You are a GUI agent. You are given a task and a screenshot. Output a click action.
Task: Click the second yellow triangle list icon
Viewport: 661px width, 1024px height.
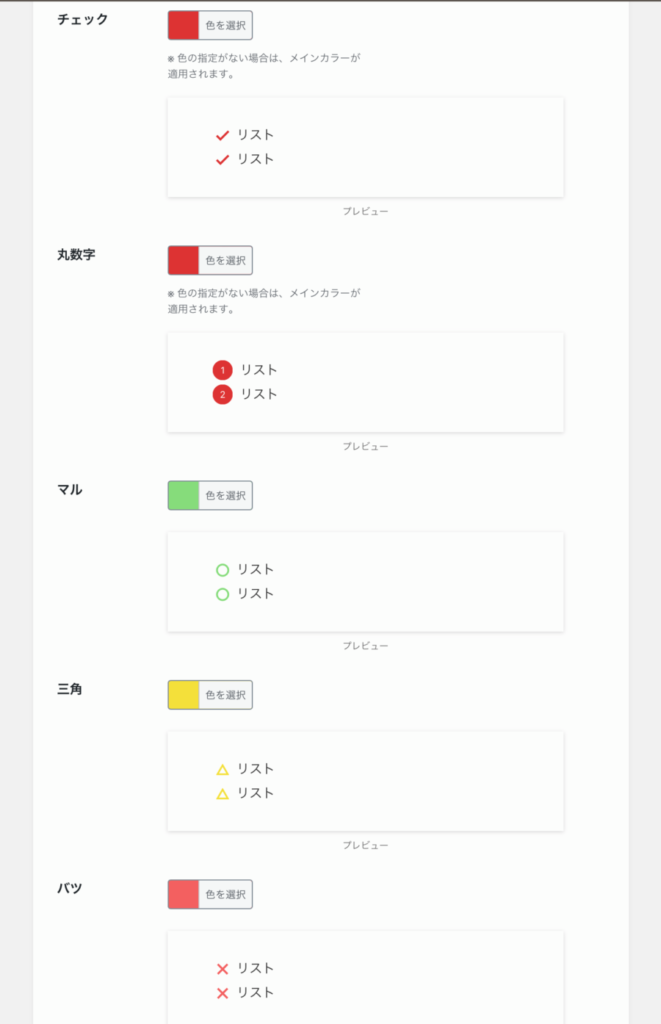223,794
